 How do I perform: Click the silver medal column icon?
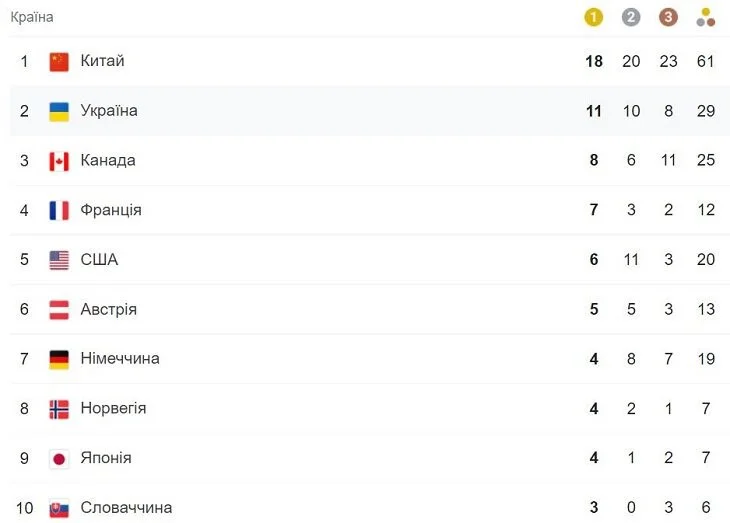click(x=631, y=17)
